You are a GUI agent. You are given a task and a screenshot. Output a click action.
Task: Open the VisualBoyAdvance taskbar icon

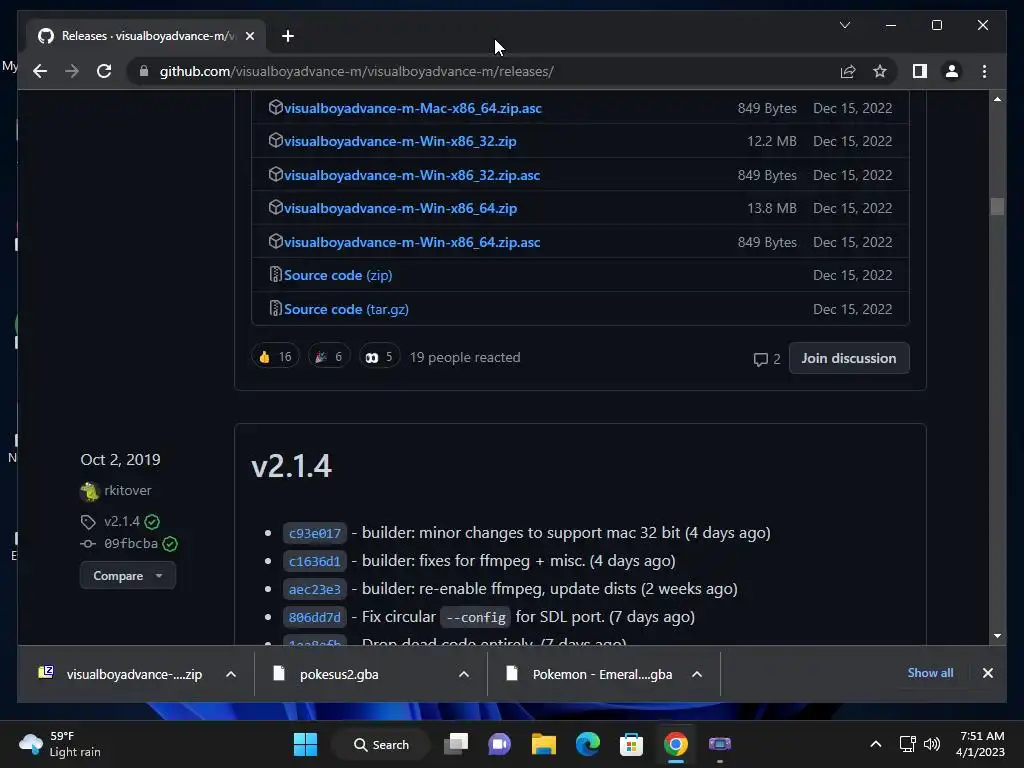pyautogui.click(x=719, y=744)
